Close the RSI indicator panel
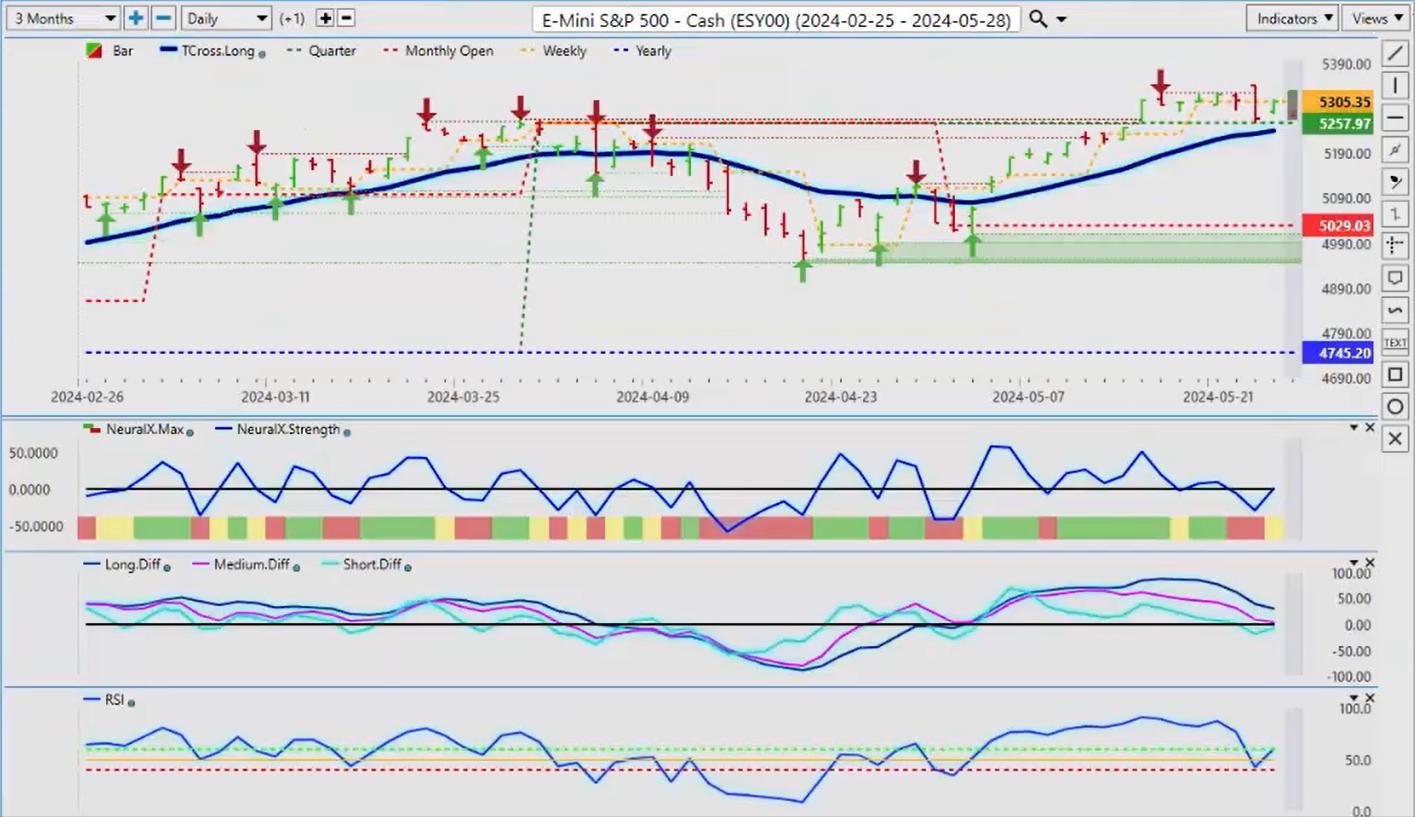 (1370, 698)
